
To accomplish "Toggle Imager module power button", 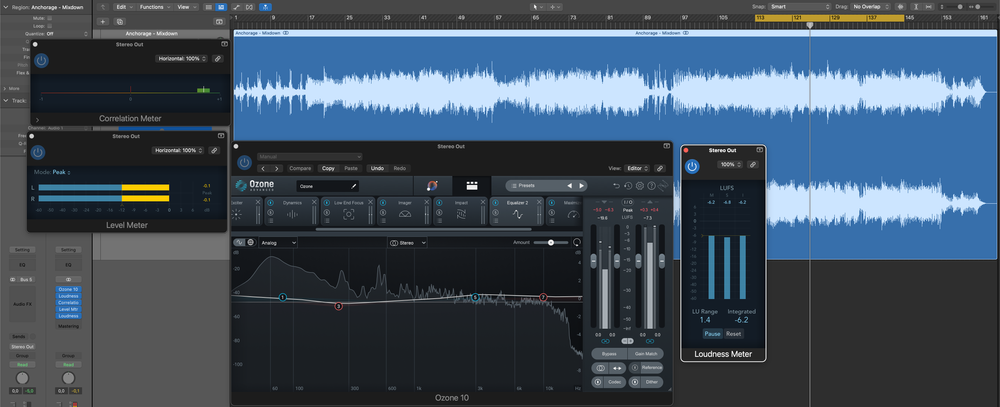I will point(382,203).
